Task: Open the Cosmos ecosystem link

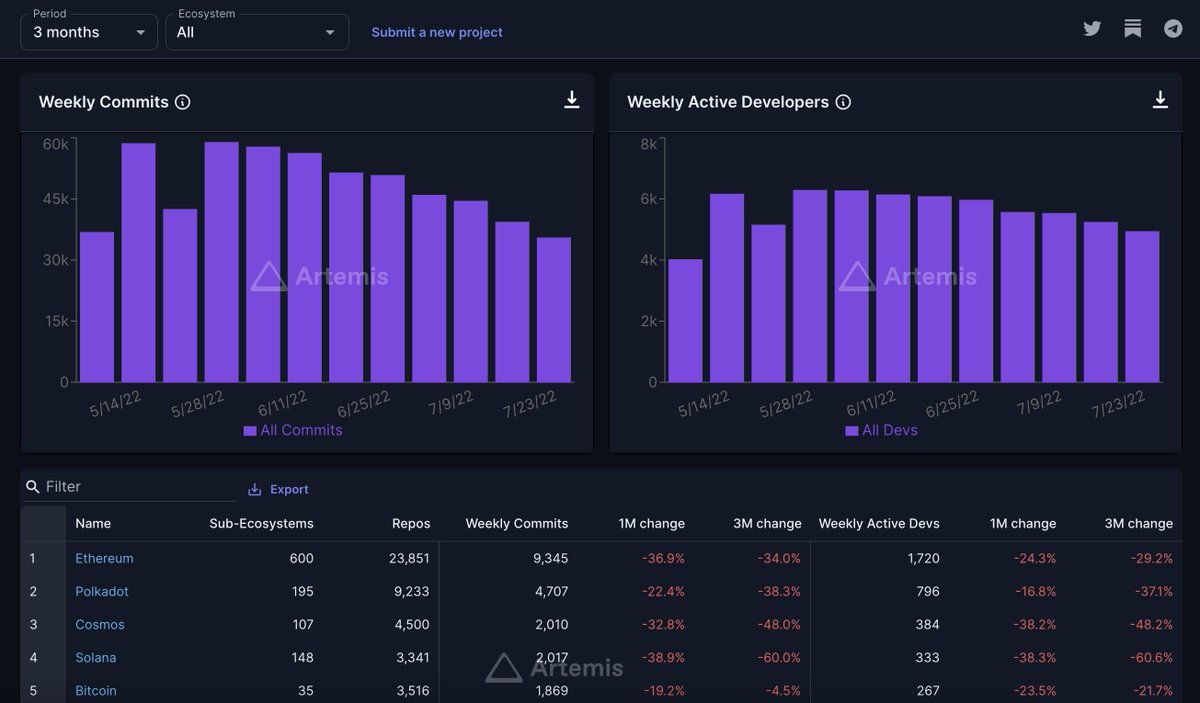Action: (100, 624)
